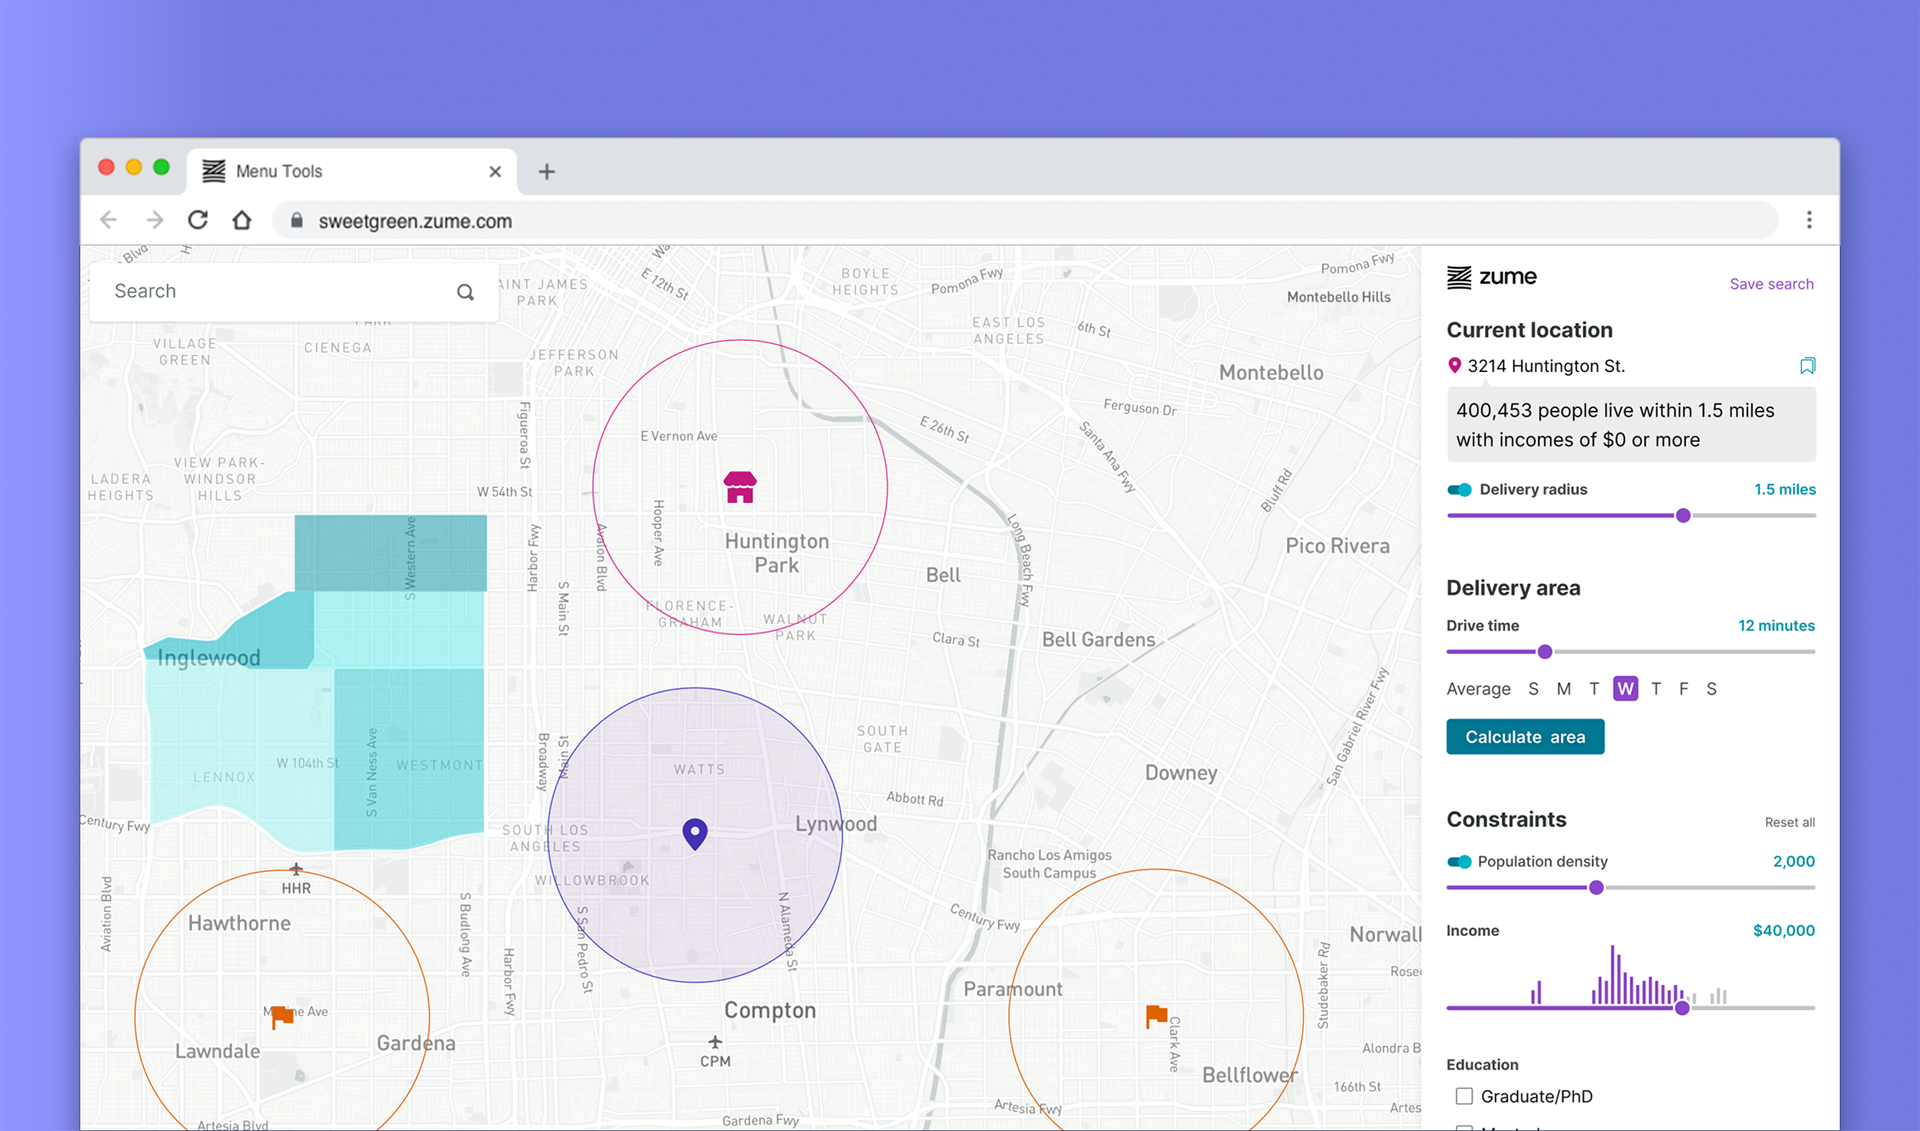Screen dimensions: 1920x1131
Task: Click the orange flag marker near Lawndale
Action: [283, 1016]
